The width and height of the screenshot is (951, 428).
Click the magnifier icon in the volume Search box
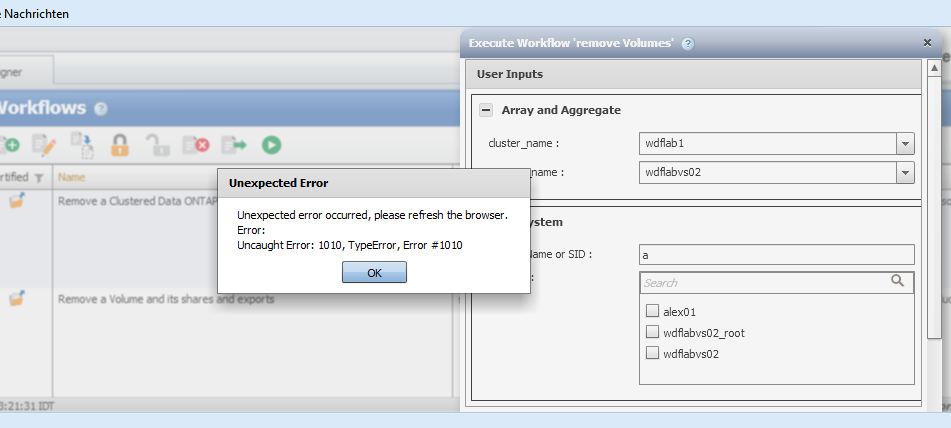click(897, 281)
